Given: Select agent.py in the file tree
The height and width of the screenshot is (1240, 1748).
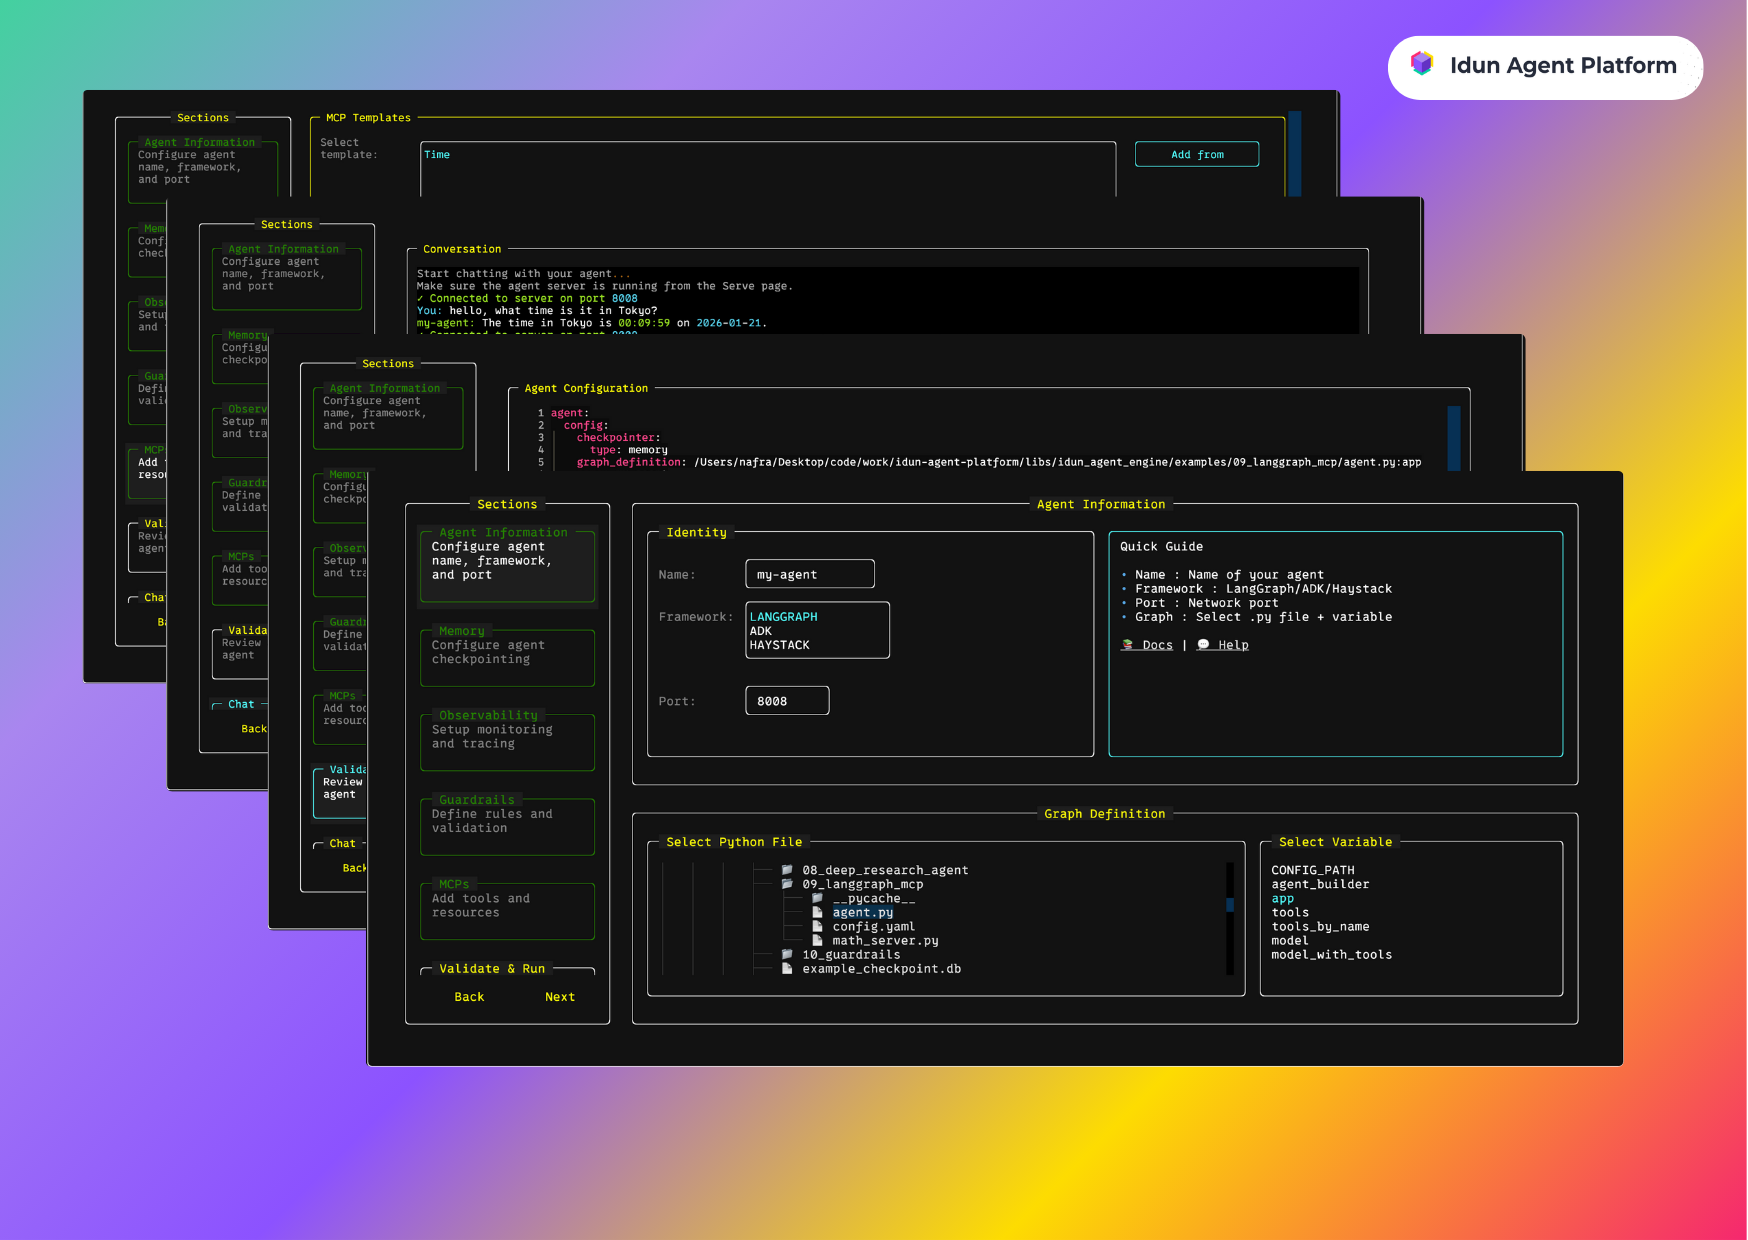Looking at the screenshot, I should [x=862, y=912].
